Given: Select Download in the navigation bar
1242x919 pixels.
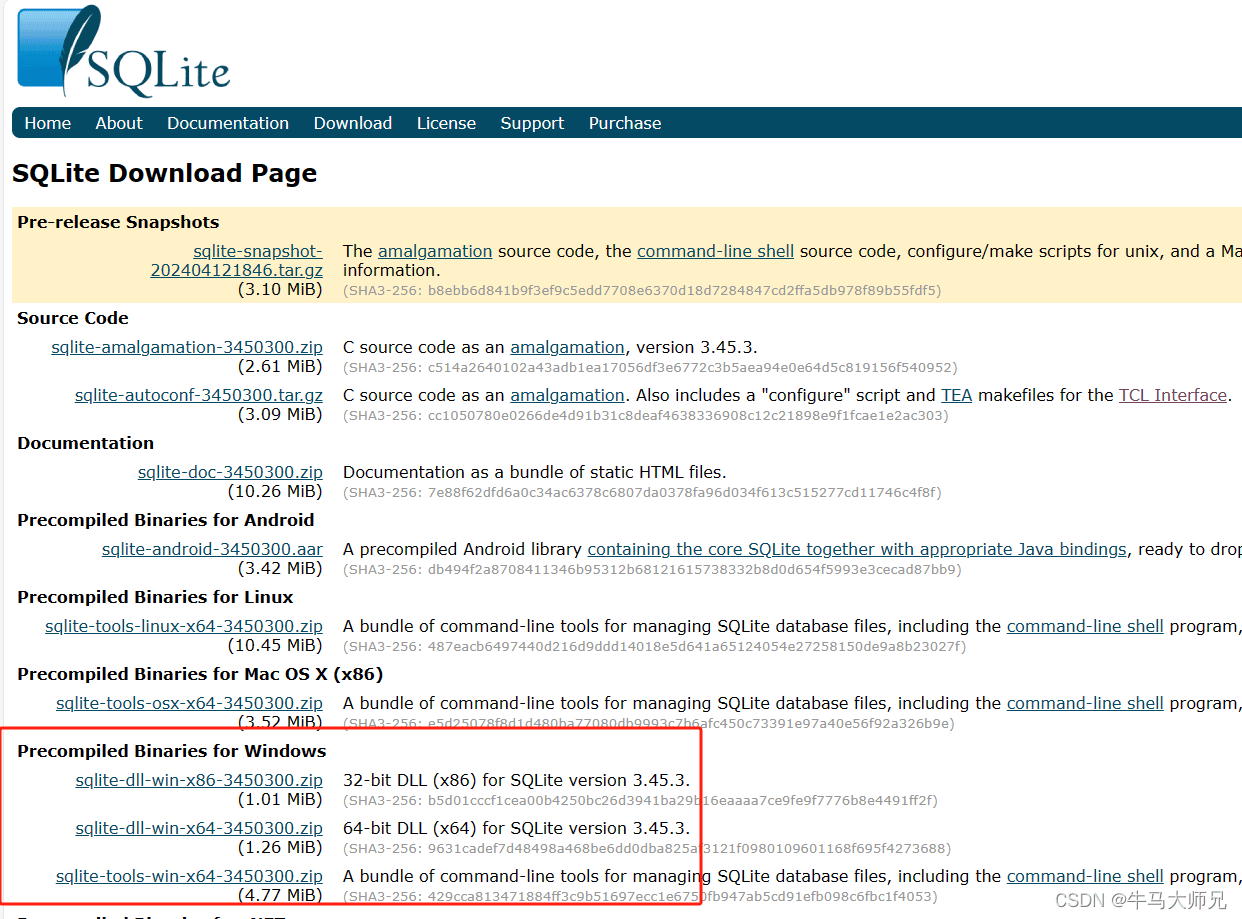Looking at the screenshot, I should click(352, 123).
